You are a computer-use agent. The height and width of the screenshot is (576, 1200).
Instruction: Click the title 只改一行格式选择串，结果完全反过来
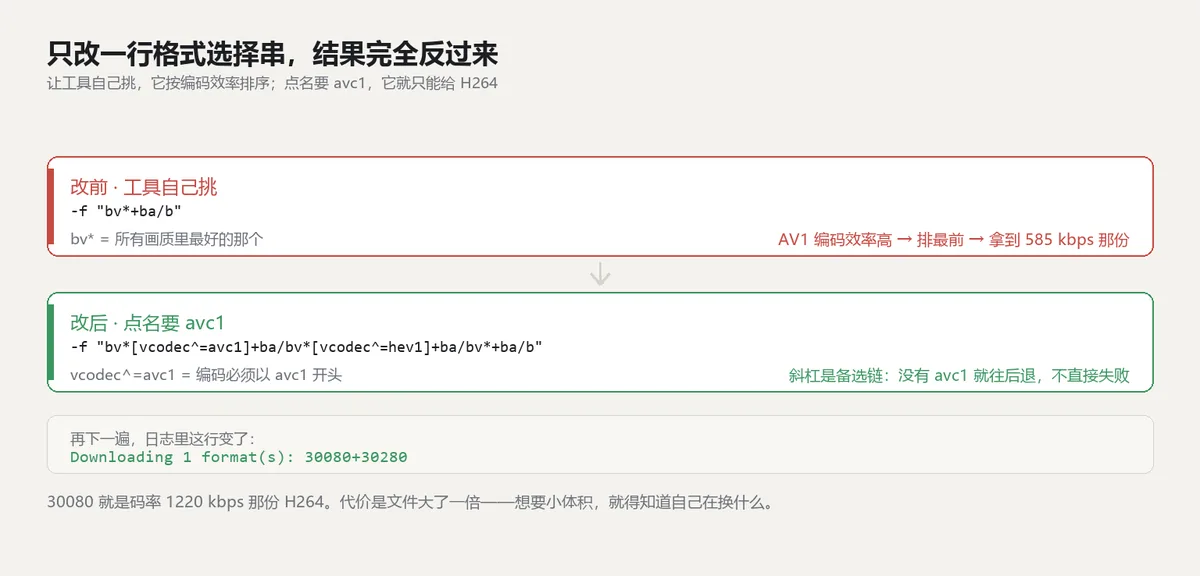pyautogui.click(x=272, y=54)
